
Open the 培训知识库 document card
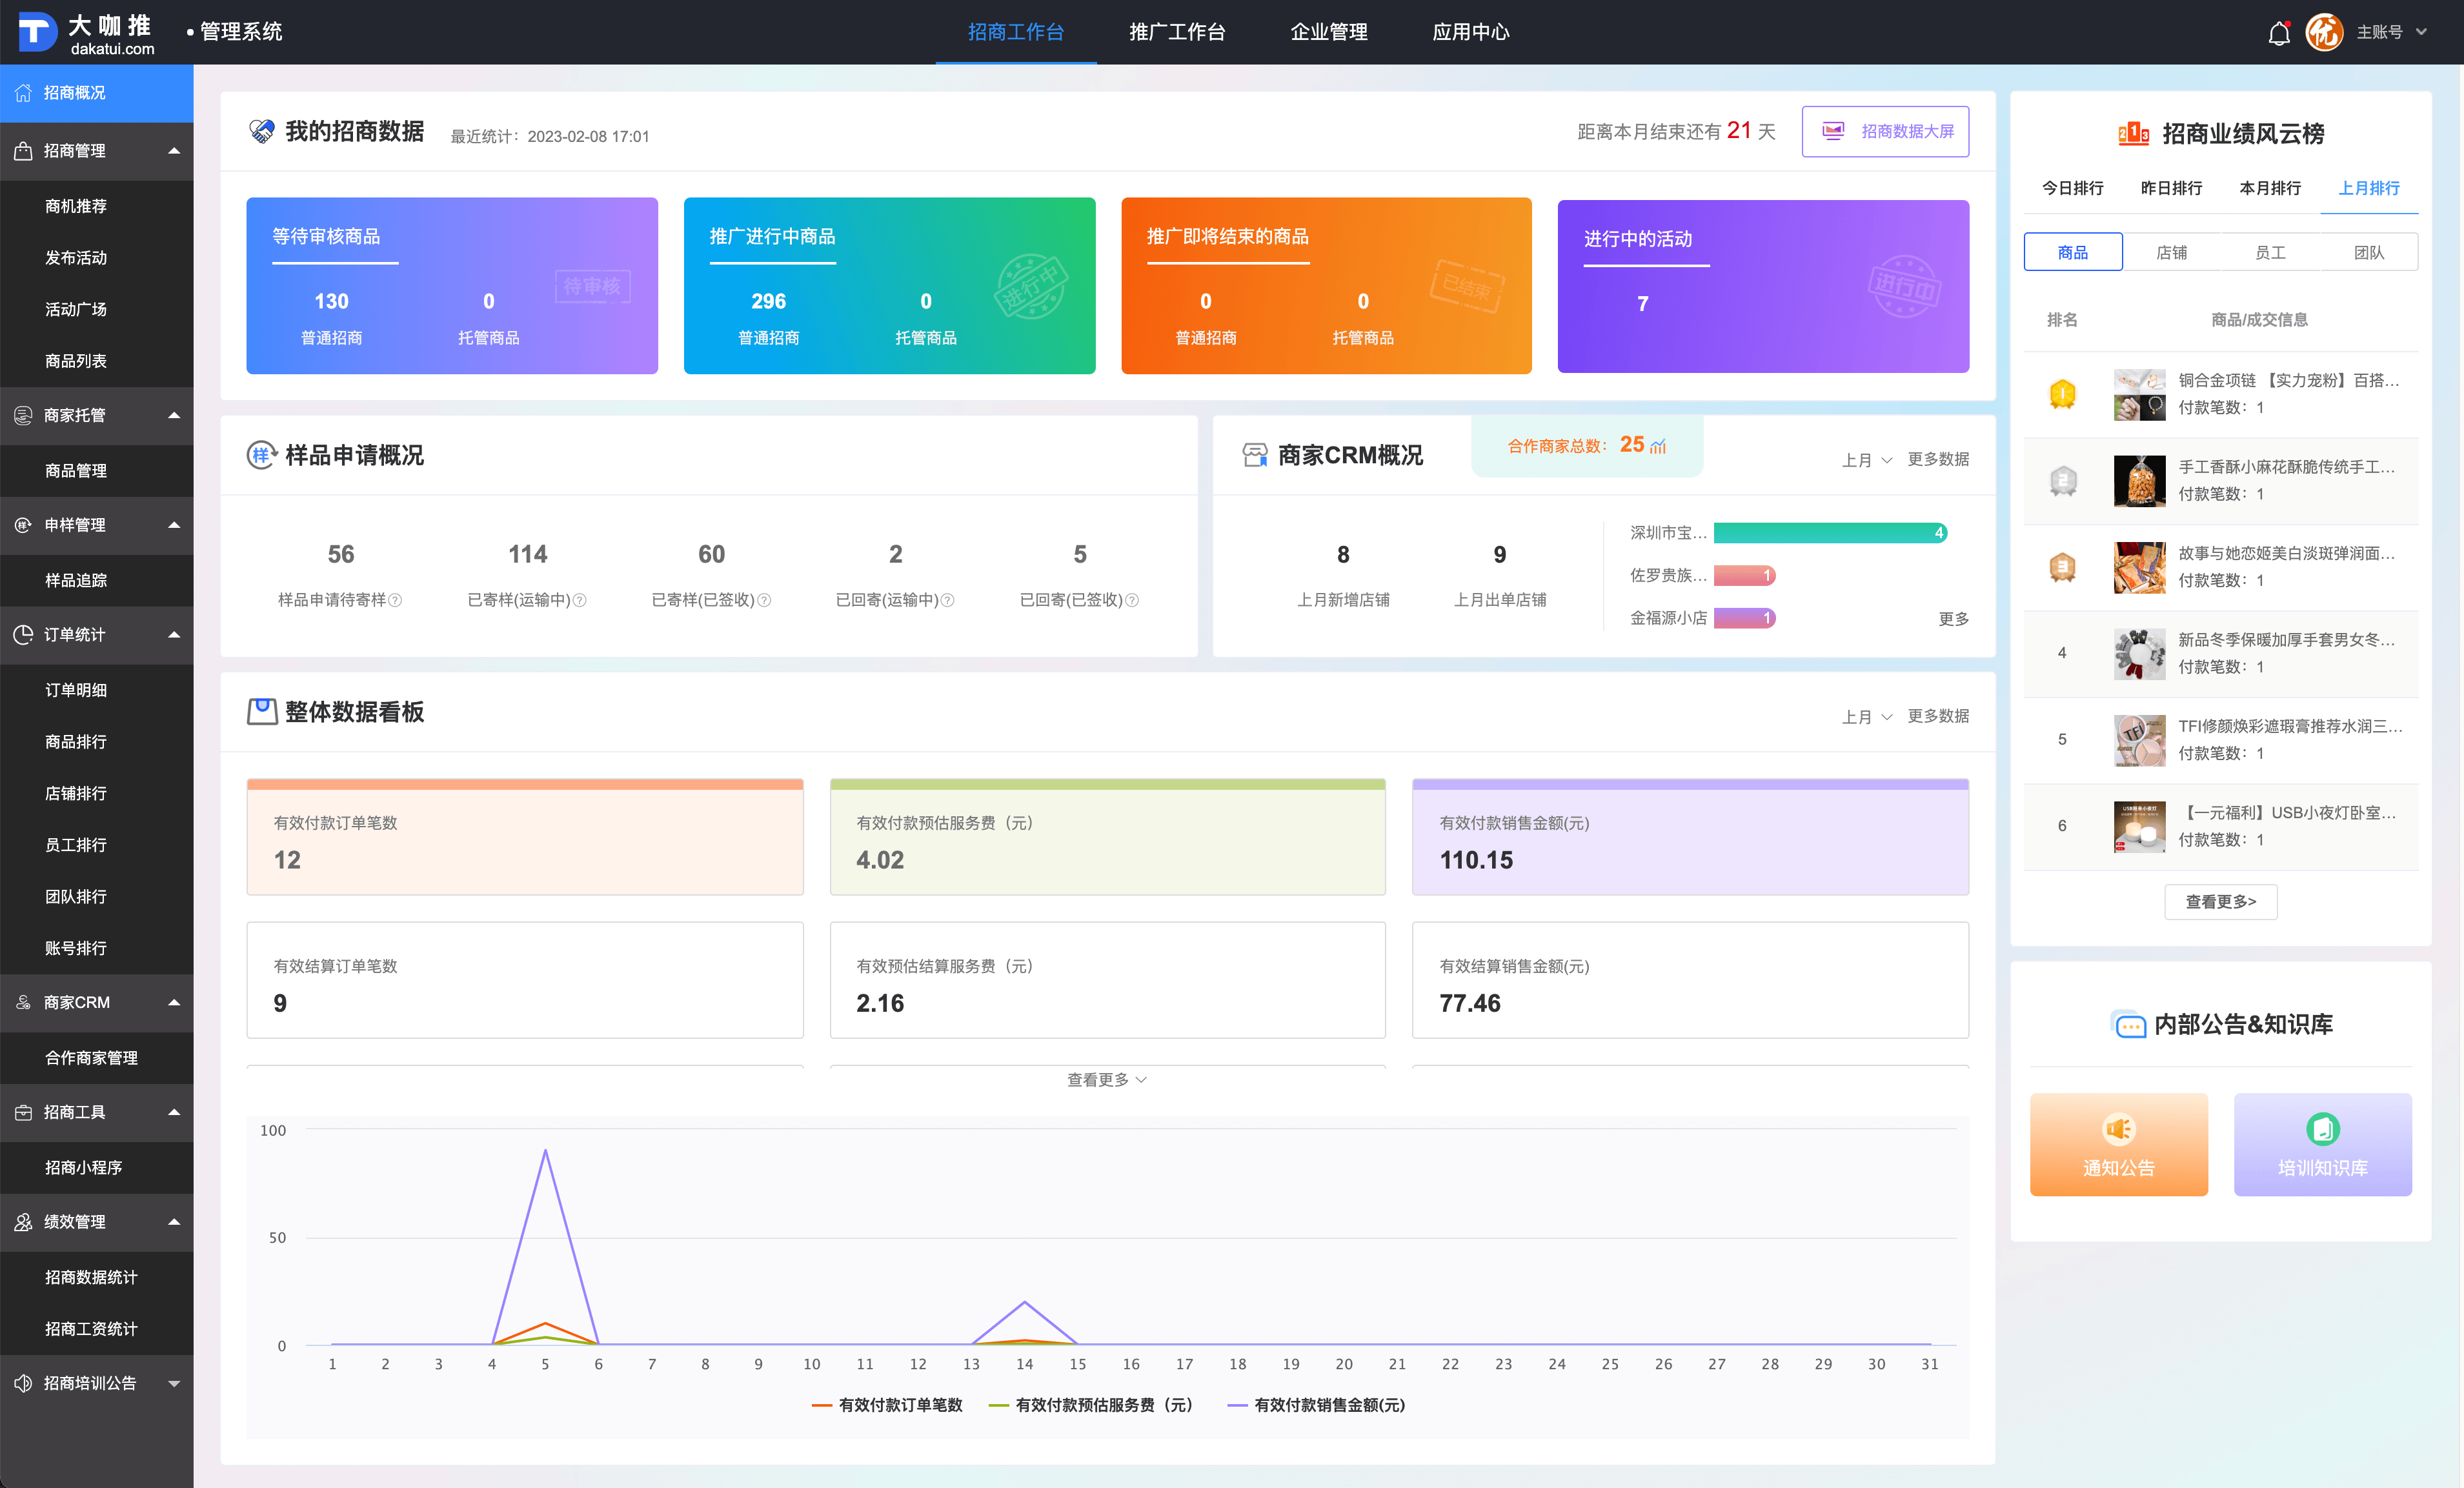[x=2322, y=1144]
